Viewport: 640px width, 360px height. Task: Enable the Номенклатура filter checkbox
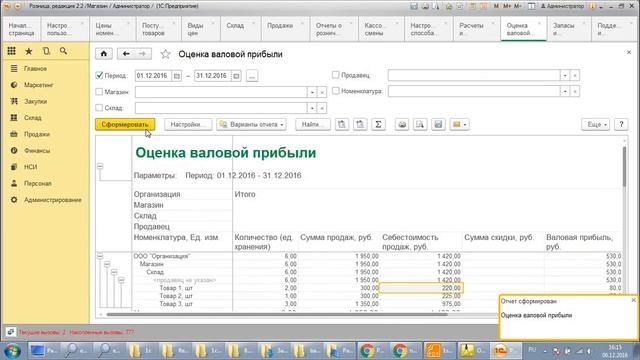336,91
